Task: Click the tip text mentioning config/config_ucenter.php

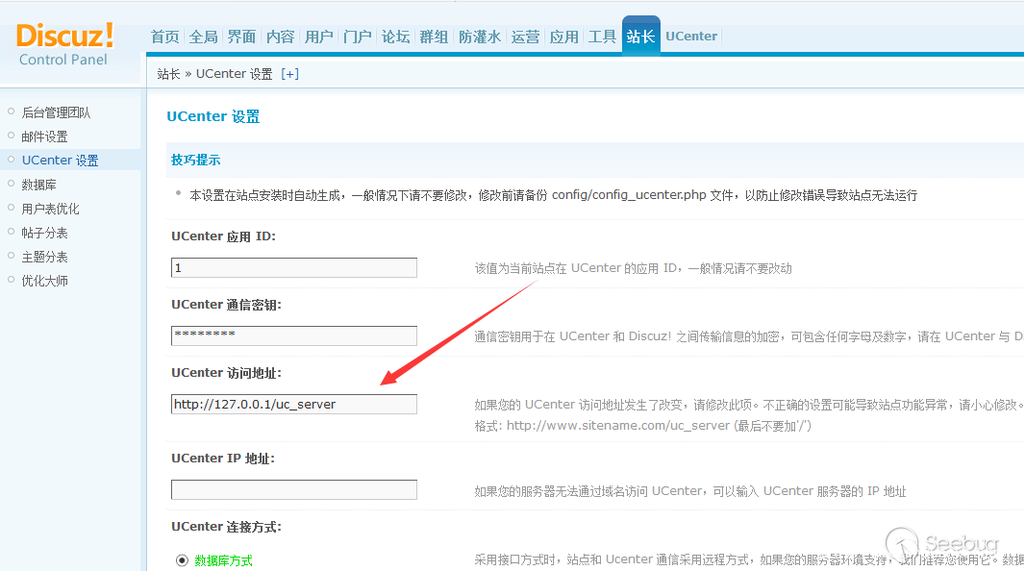Action: (553, 195)
